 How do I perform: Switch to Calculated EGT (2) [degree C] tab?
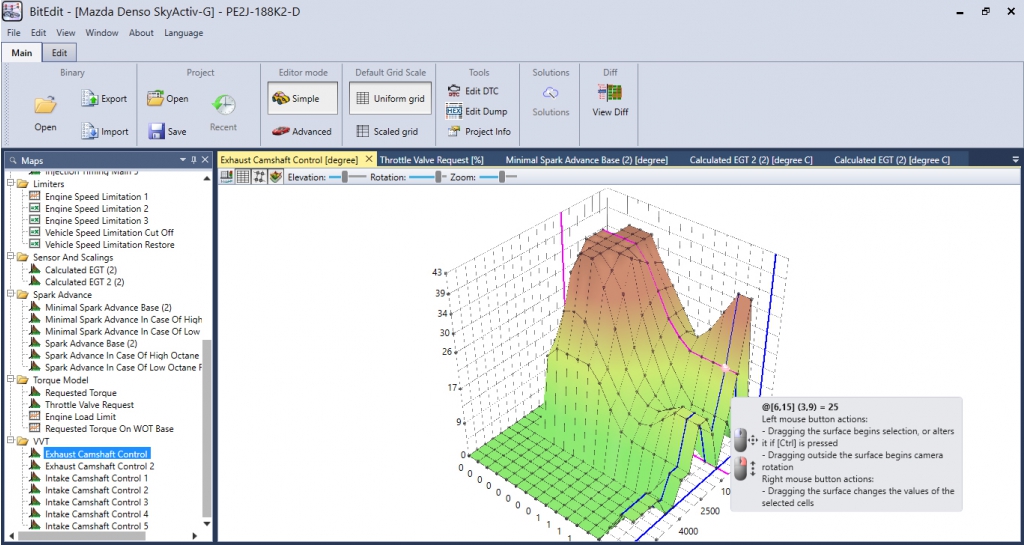point(892,160)
